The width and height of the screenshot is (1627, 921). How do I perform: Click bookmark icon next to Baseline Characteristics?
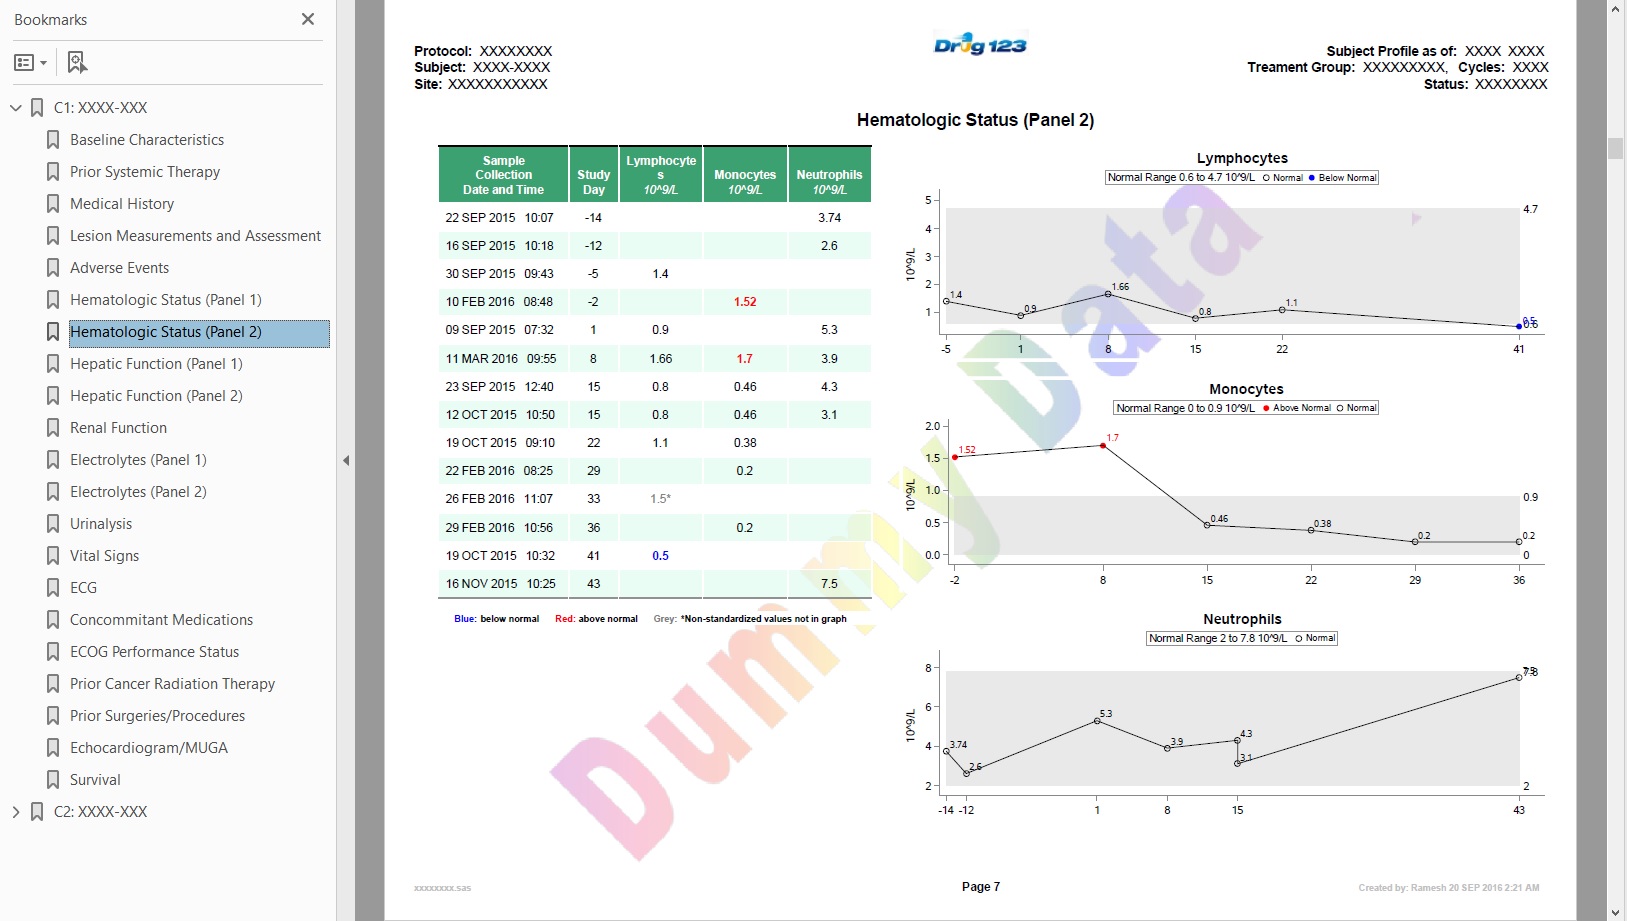[x=53, y=140]
